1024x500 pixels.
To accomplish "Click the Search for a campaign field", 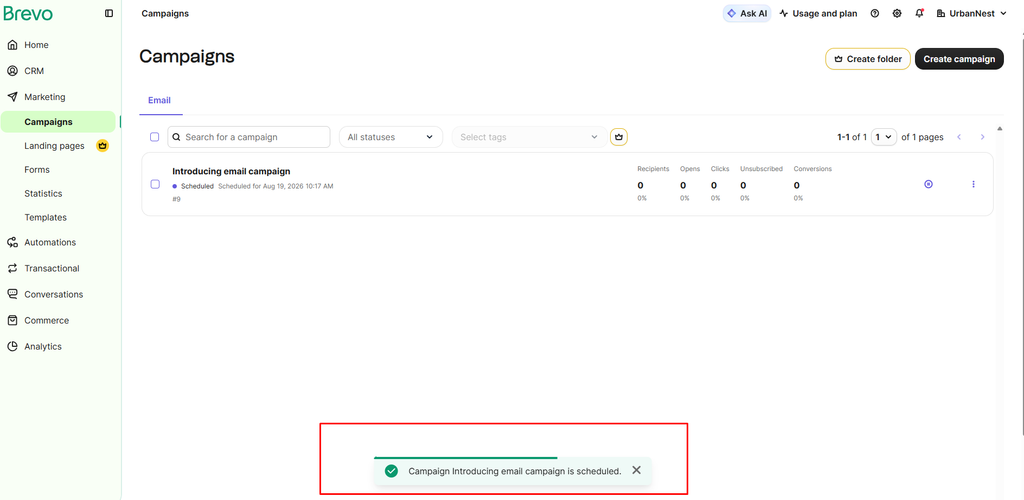I will coord(249,137).
